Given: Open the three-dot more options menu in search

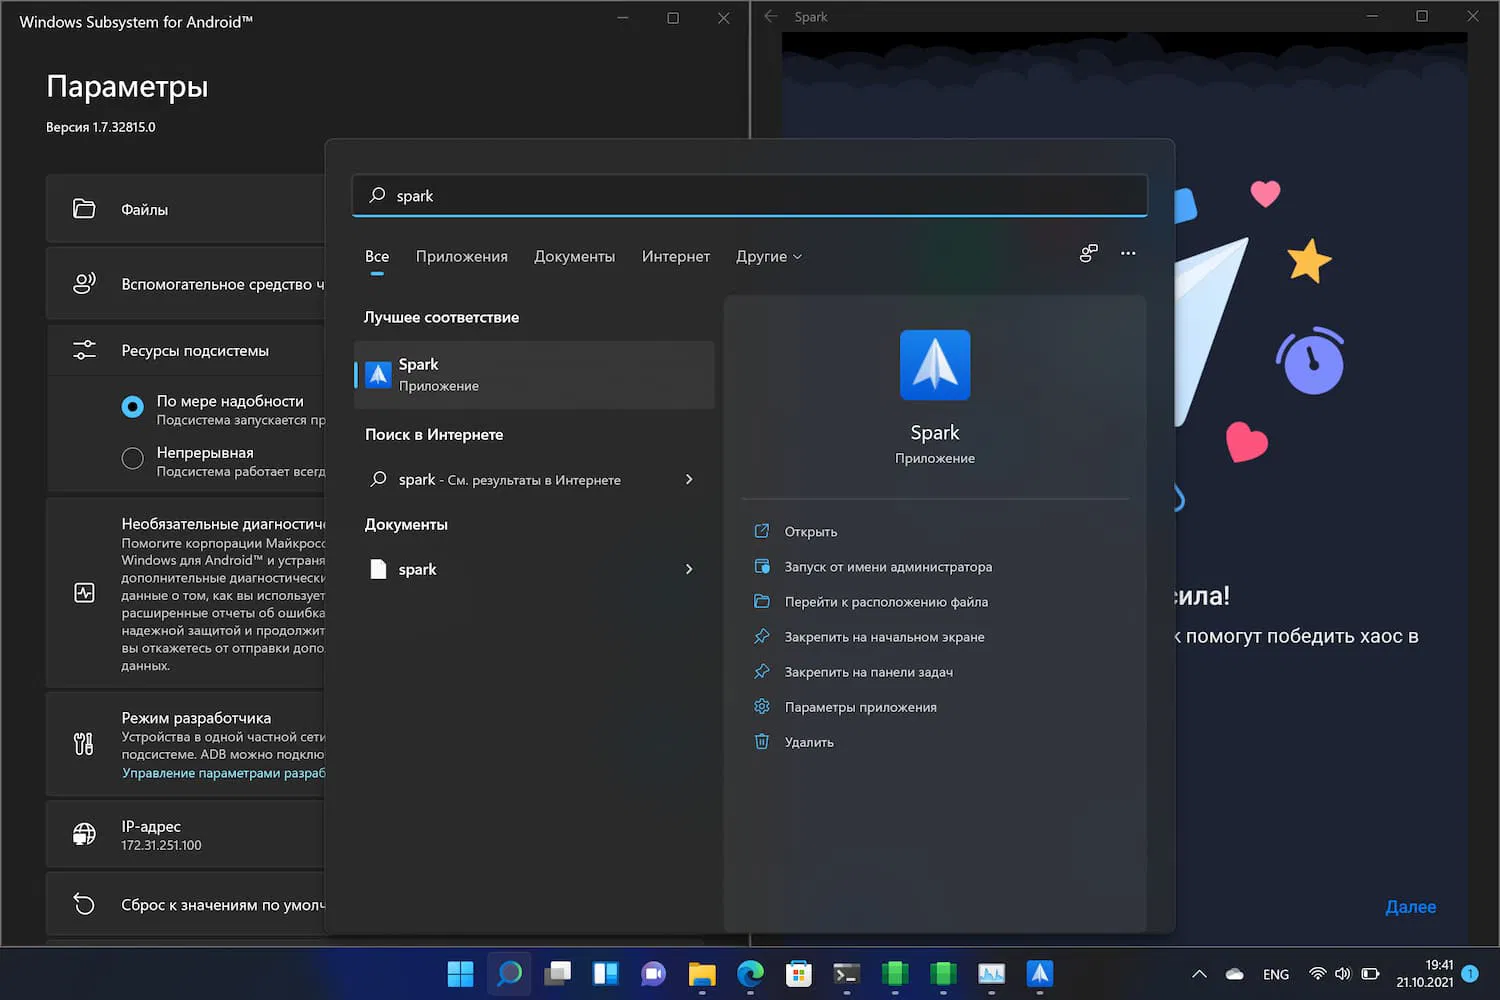Looking at the screenshot, I should coord(1128,253).
